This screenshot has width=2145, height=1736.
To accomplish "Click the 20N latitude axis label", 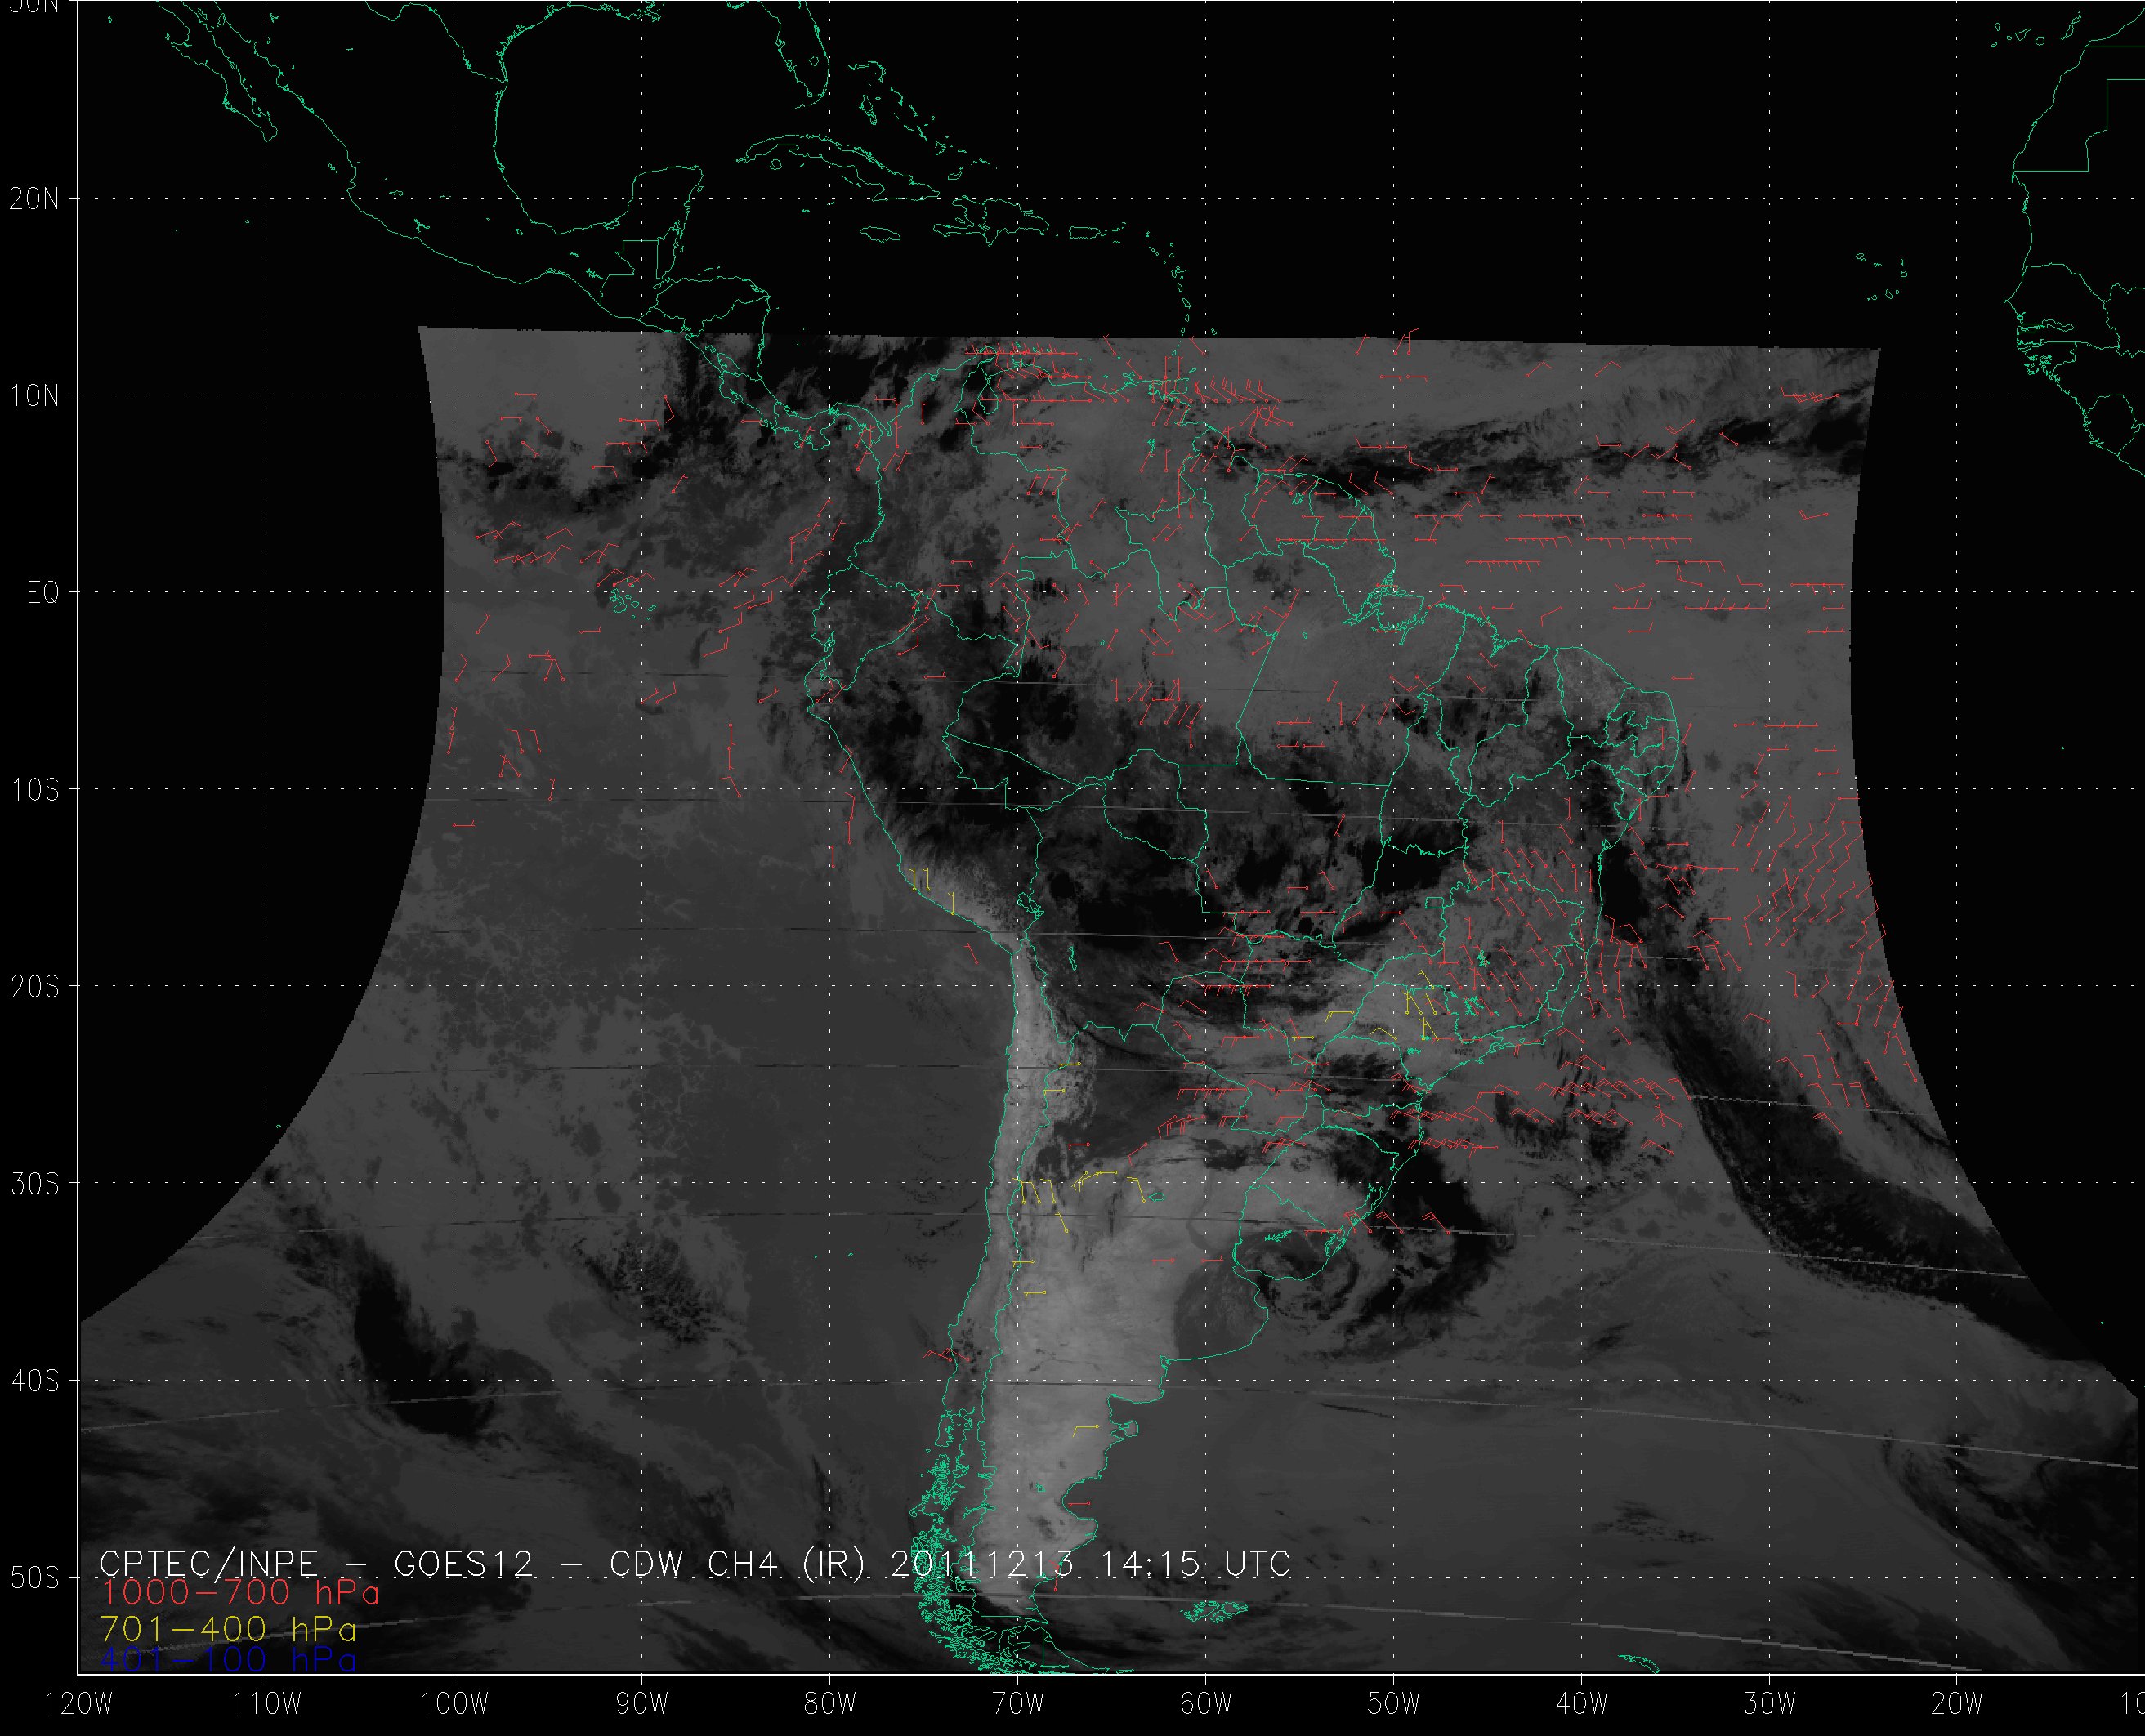I will click(34, 199).
